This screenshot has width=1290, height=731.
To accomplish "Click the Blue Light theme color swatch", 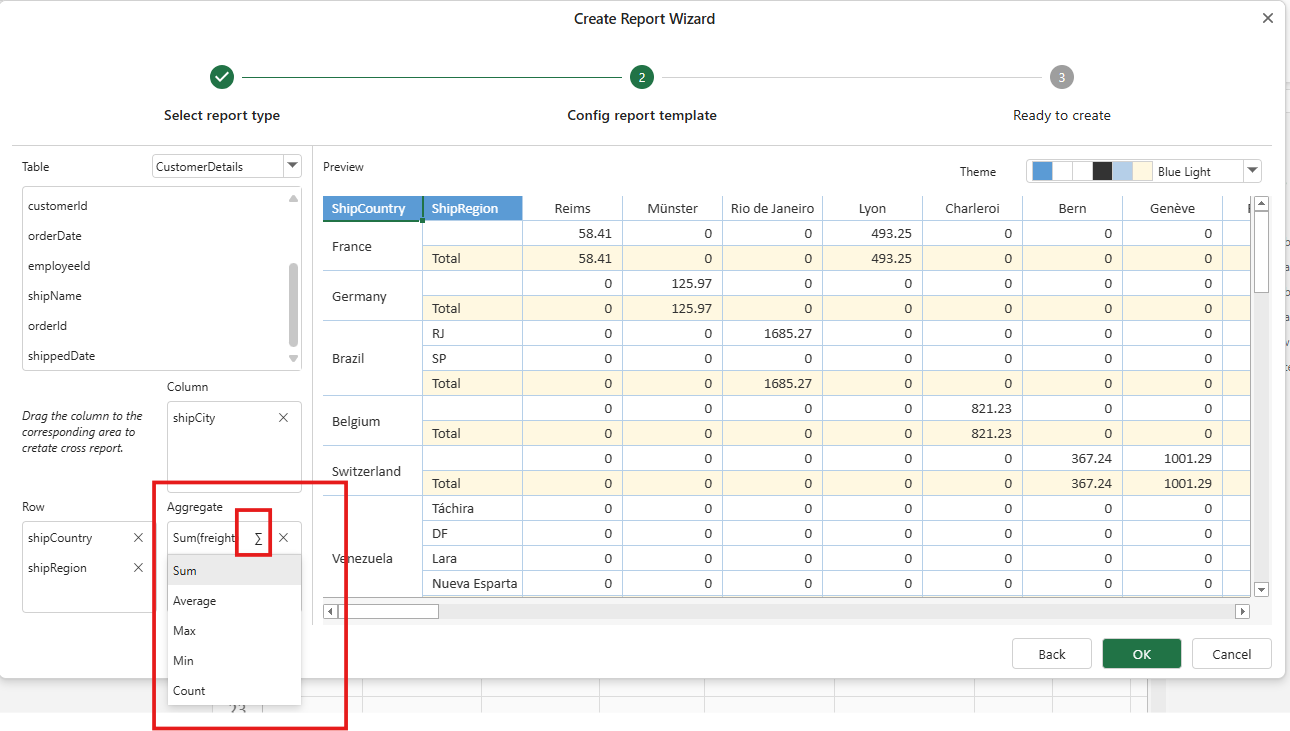I will click(x=1091, y=171).
